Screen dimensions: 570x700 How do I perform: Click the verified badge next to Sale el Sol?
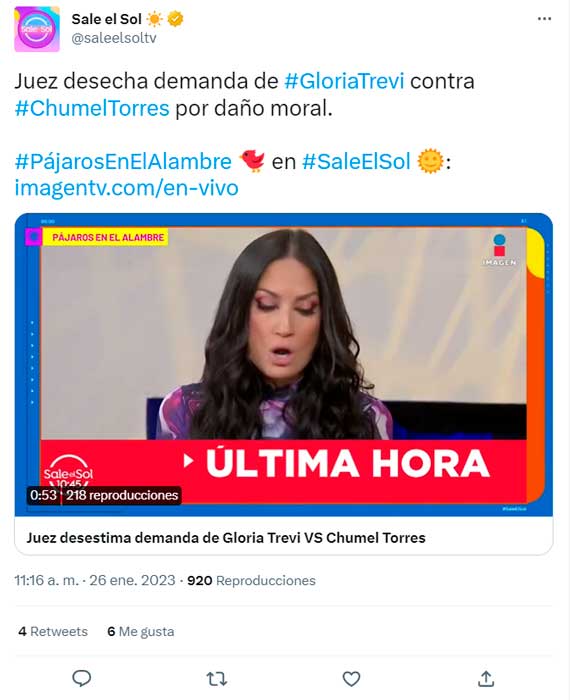click(175, 19)
